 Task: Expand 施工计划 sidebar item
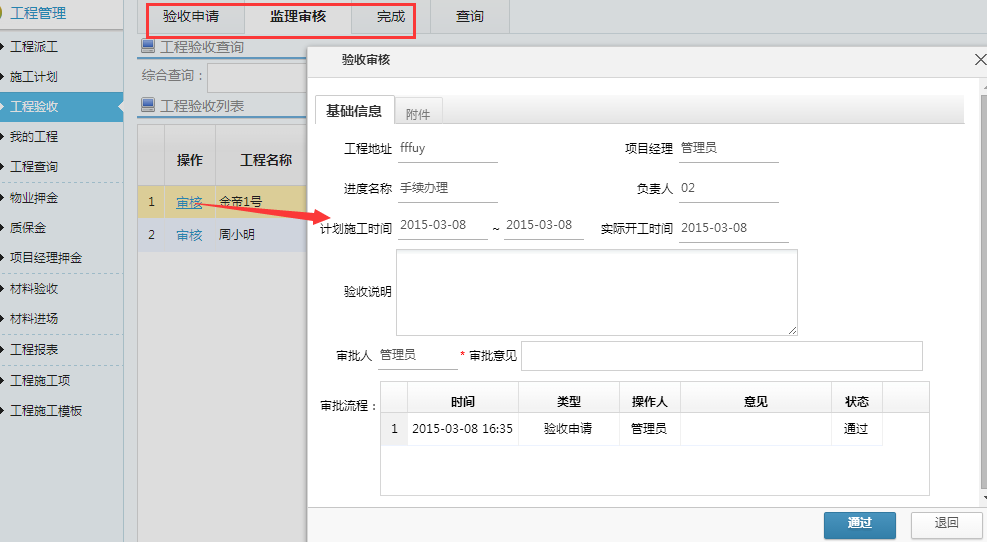34,76
